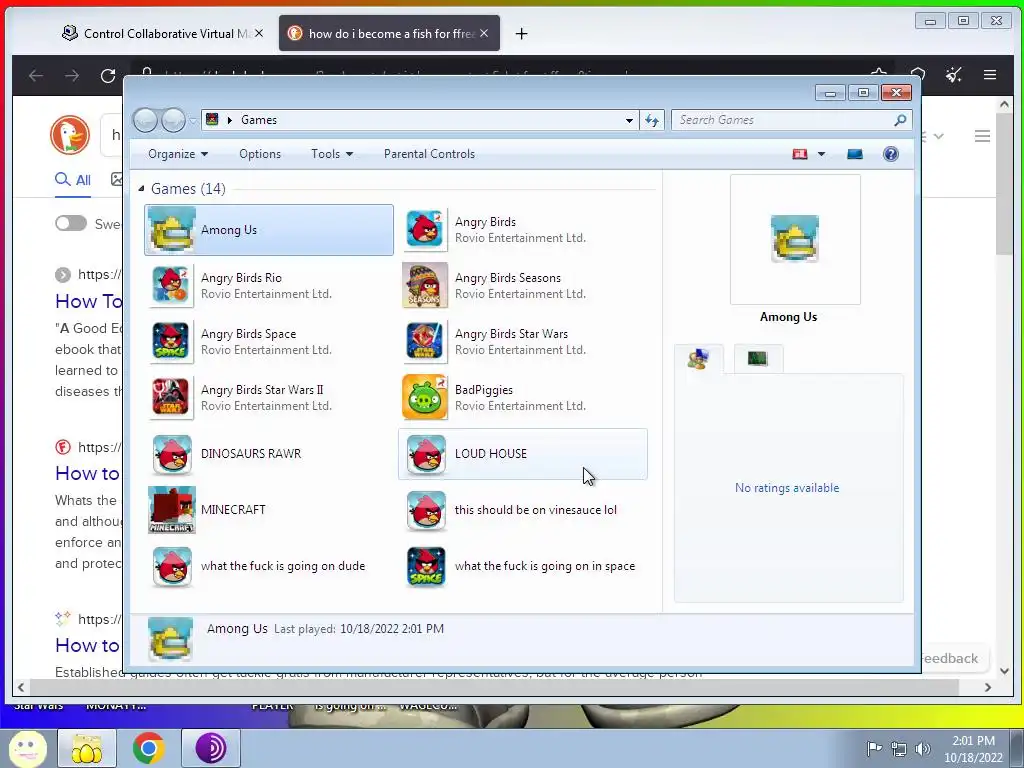Image resolution: width=1024 pixels, height=768 pixels.
Task: Click 'No ratings available' text
Action: click(787, 488)
